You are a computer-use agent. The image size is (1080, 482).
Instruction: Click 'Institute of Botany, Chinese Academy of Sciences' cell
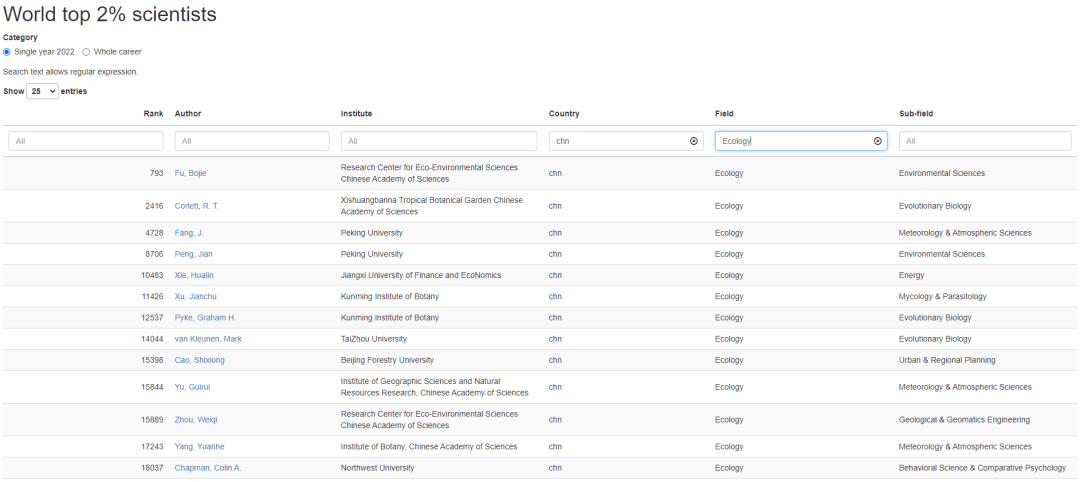(x=429, y=447)
